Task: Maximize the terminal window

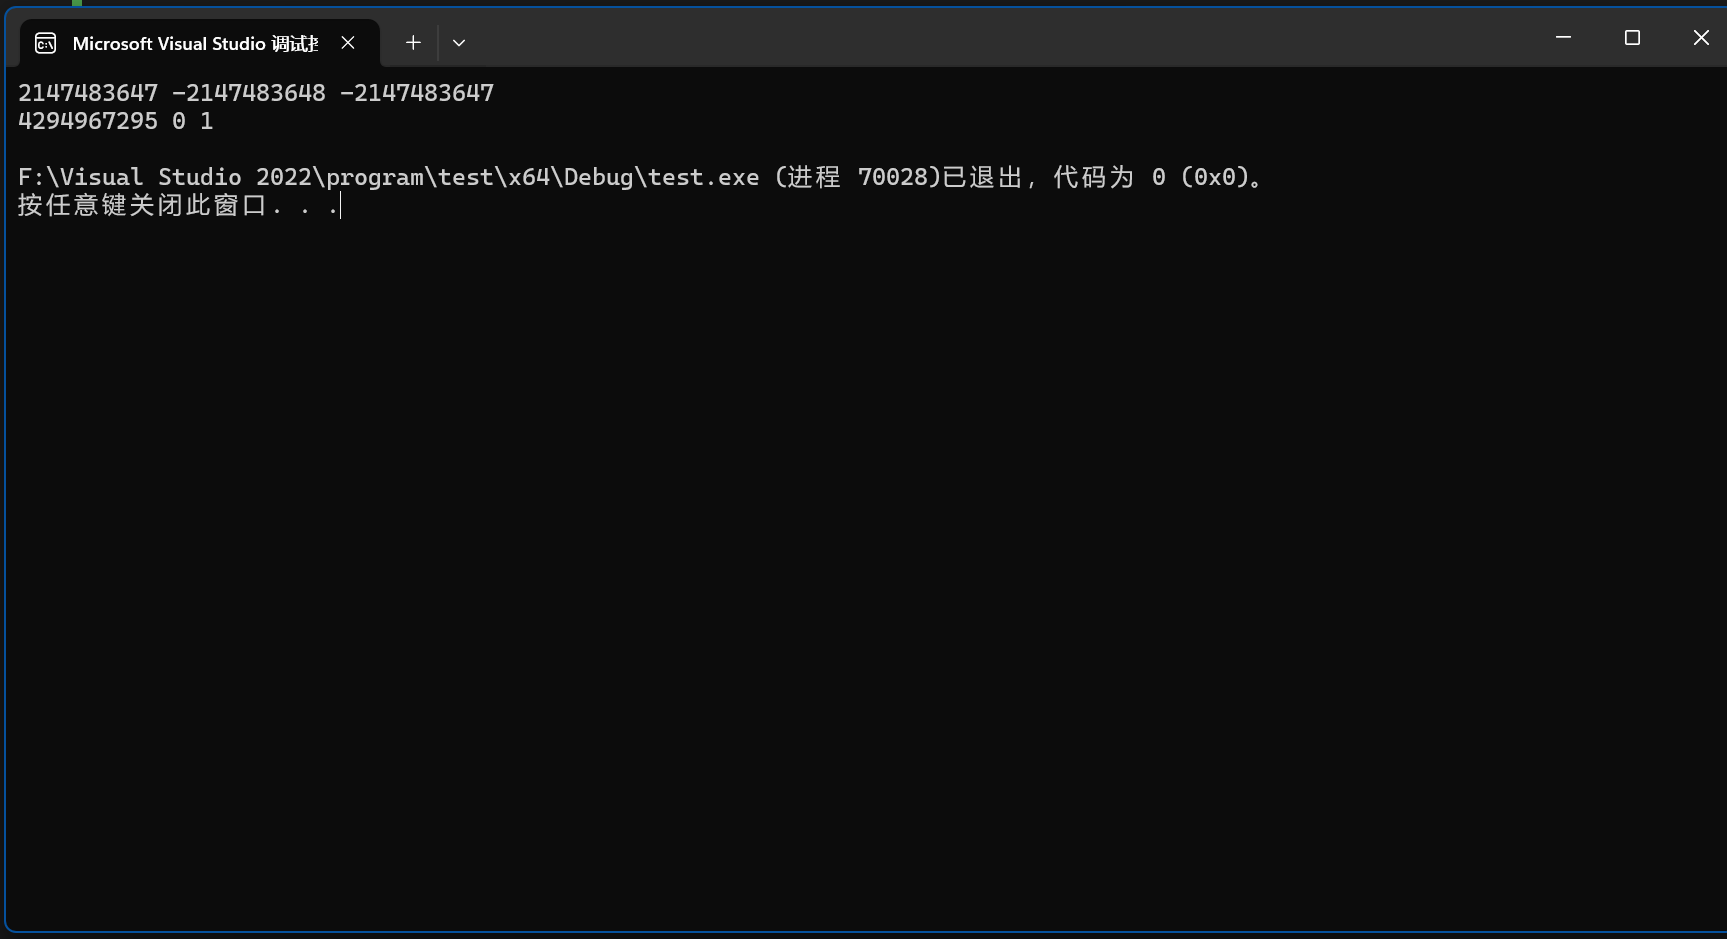Action: (1632, 38)
